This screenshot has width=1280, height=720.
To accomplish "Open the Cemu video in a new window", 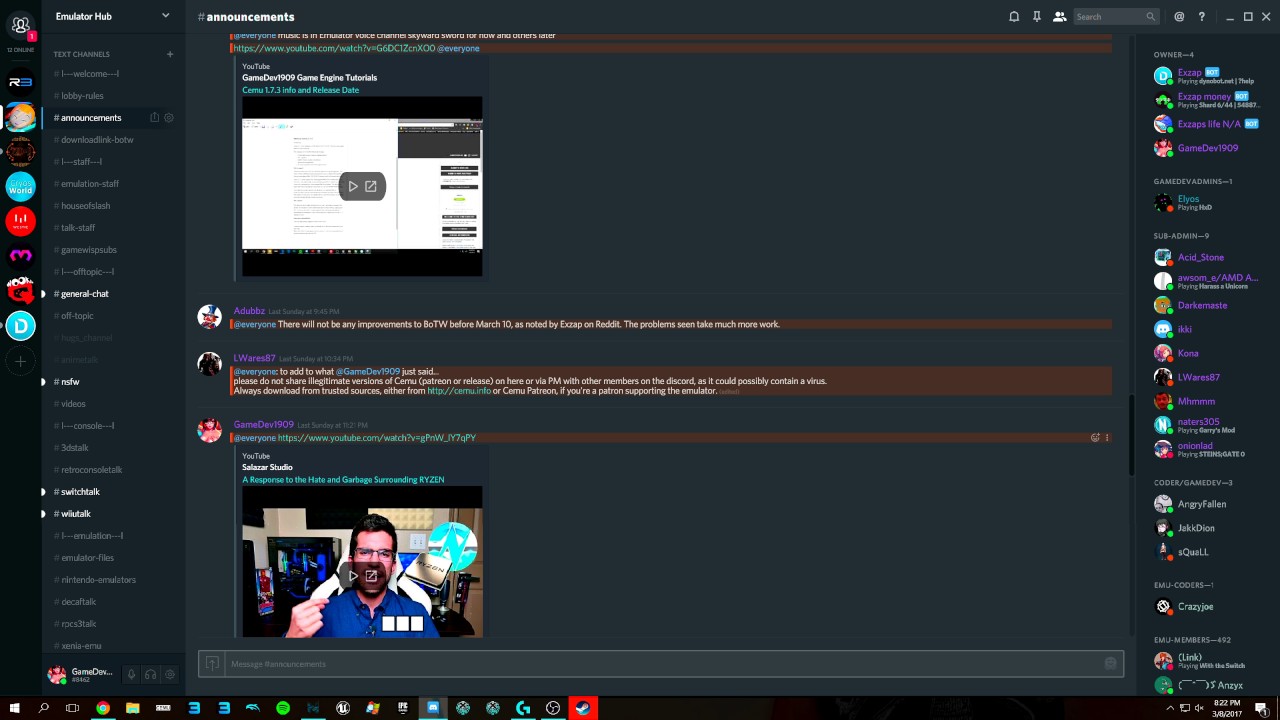I will [371, 186].
